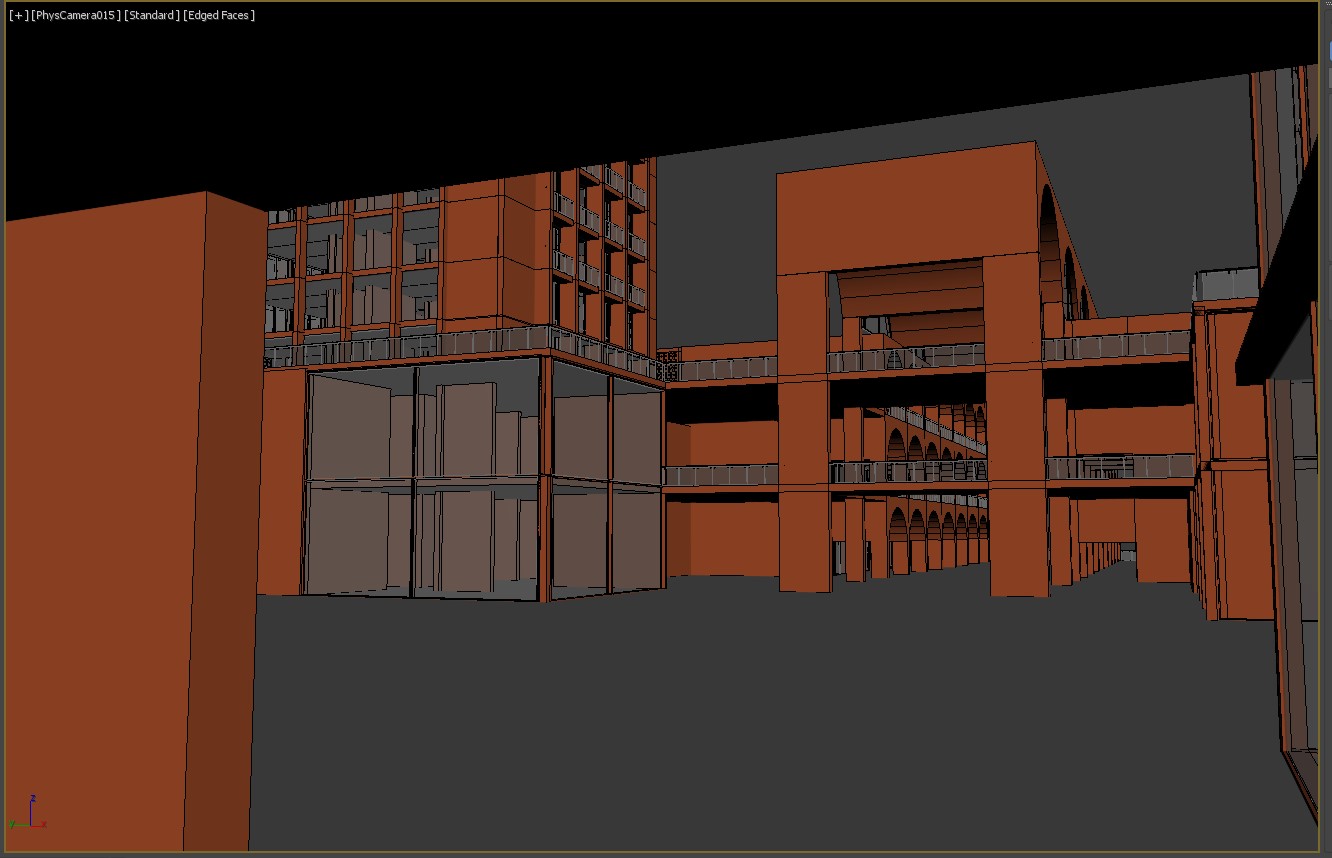This screenshot has width=1332, height=858.
Task: Click the blue Z axis label
Action: (33, 798)
